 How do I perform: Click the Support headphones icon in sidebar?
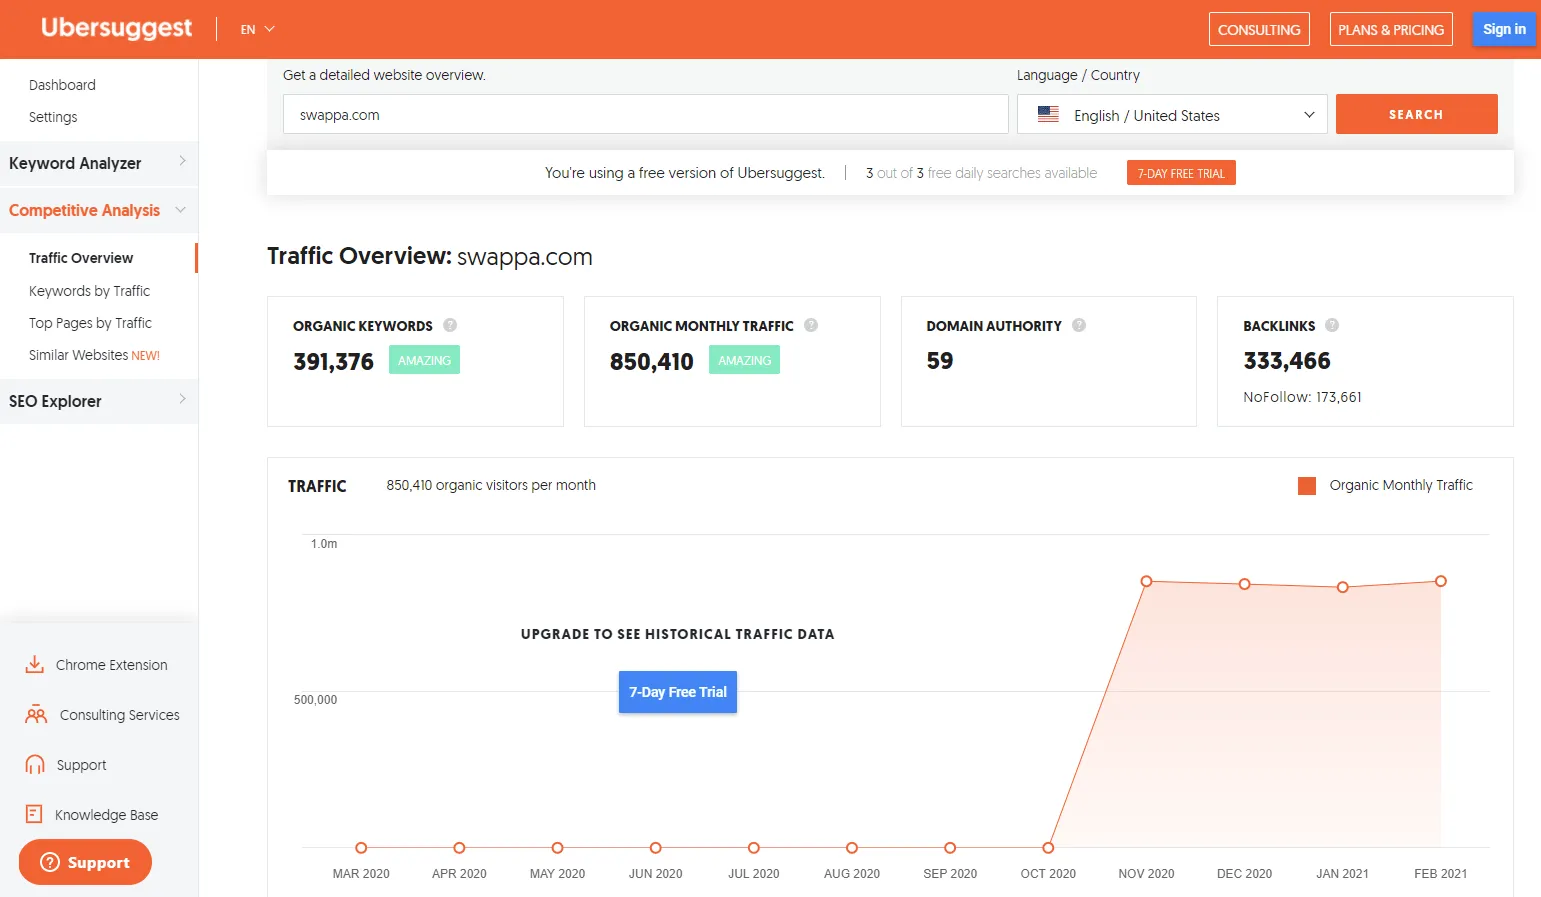click(35, 765)
